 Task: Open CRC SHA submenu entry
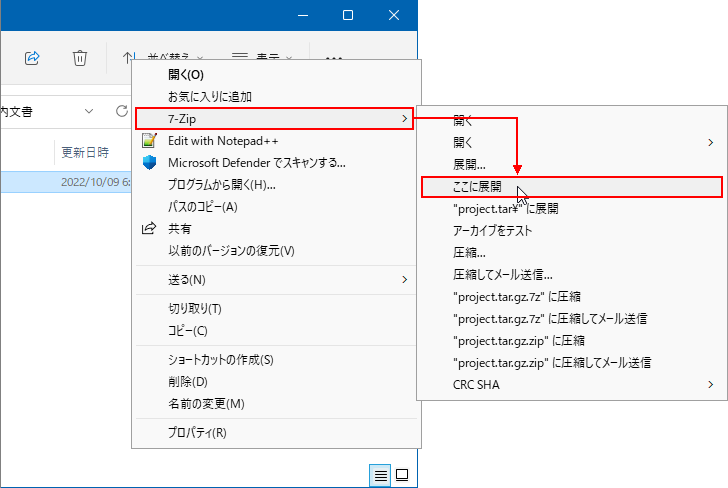(572, 384)
